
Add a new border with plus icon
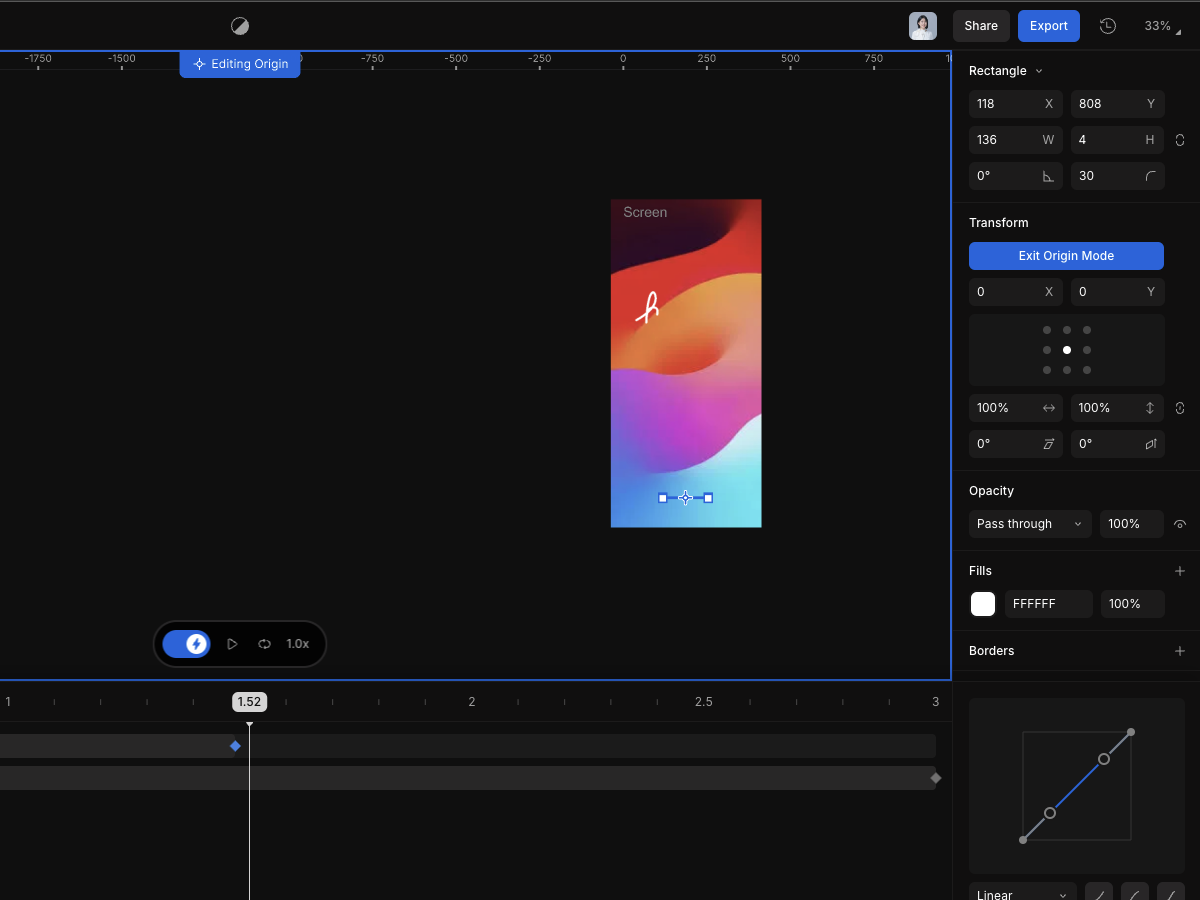[1180, 651]
